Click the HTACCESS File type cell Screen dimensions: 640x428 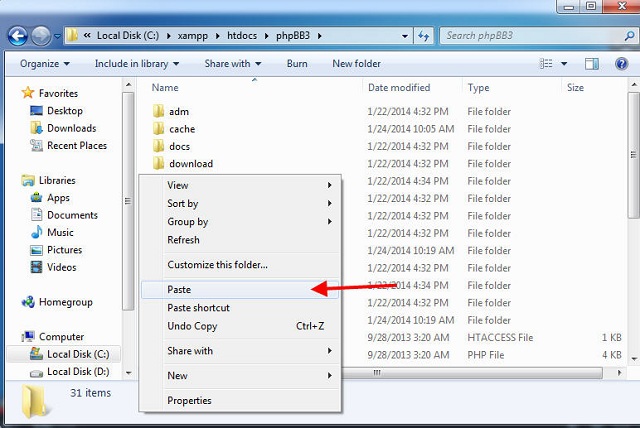(500, 337)
